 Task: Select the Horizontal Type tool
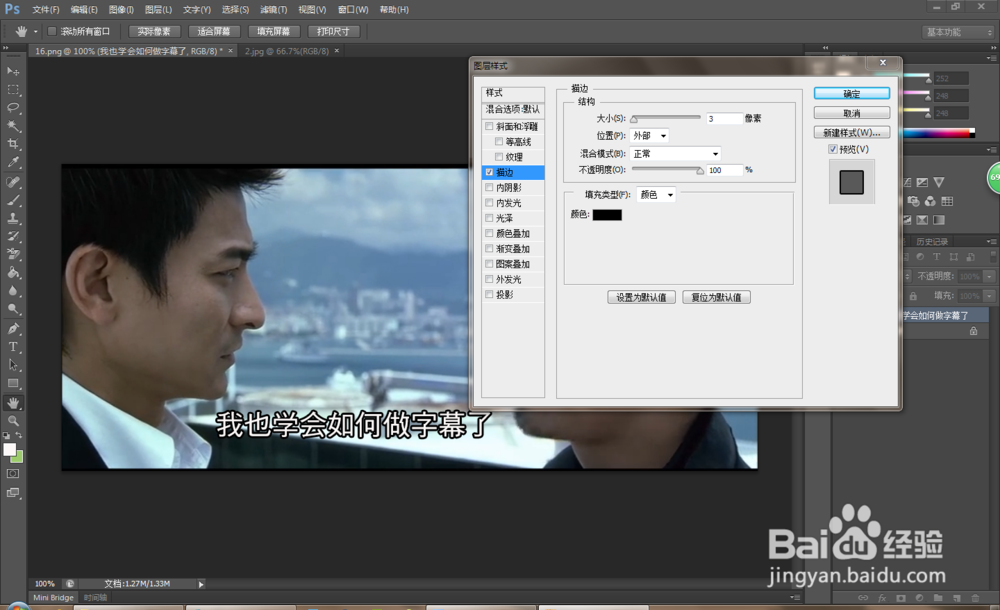[13, 347]
